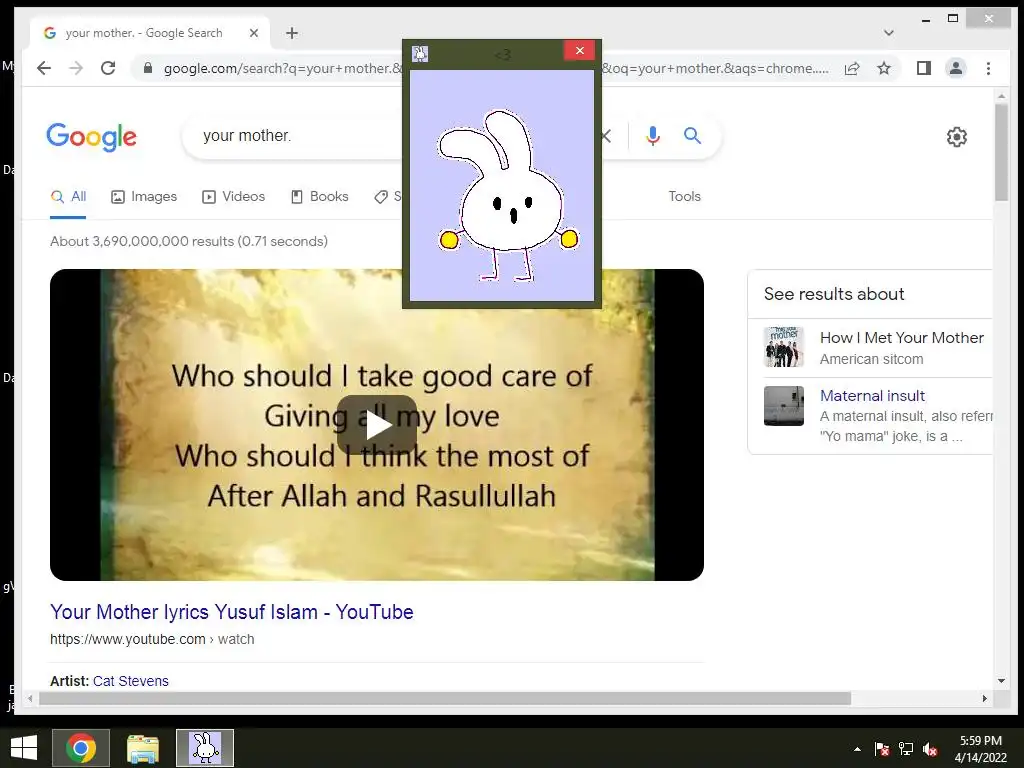1024x768 pixels.
Task: Click the horizontal scrollbar right arrow
Action: [x=985, y=698]
